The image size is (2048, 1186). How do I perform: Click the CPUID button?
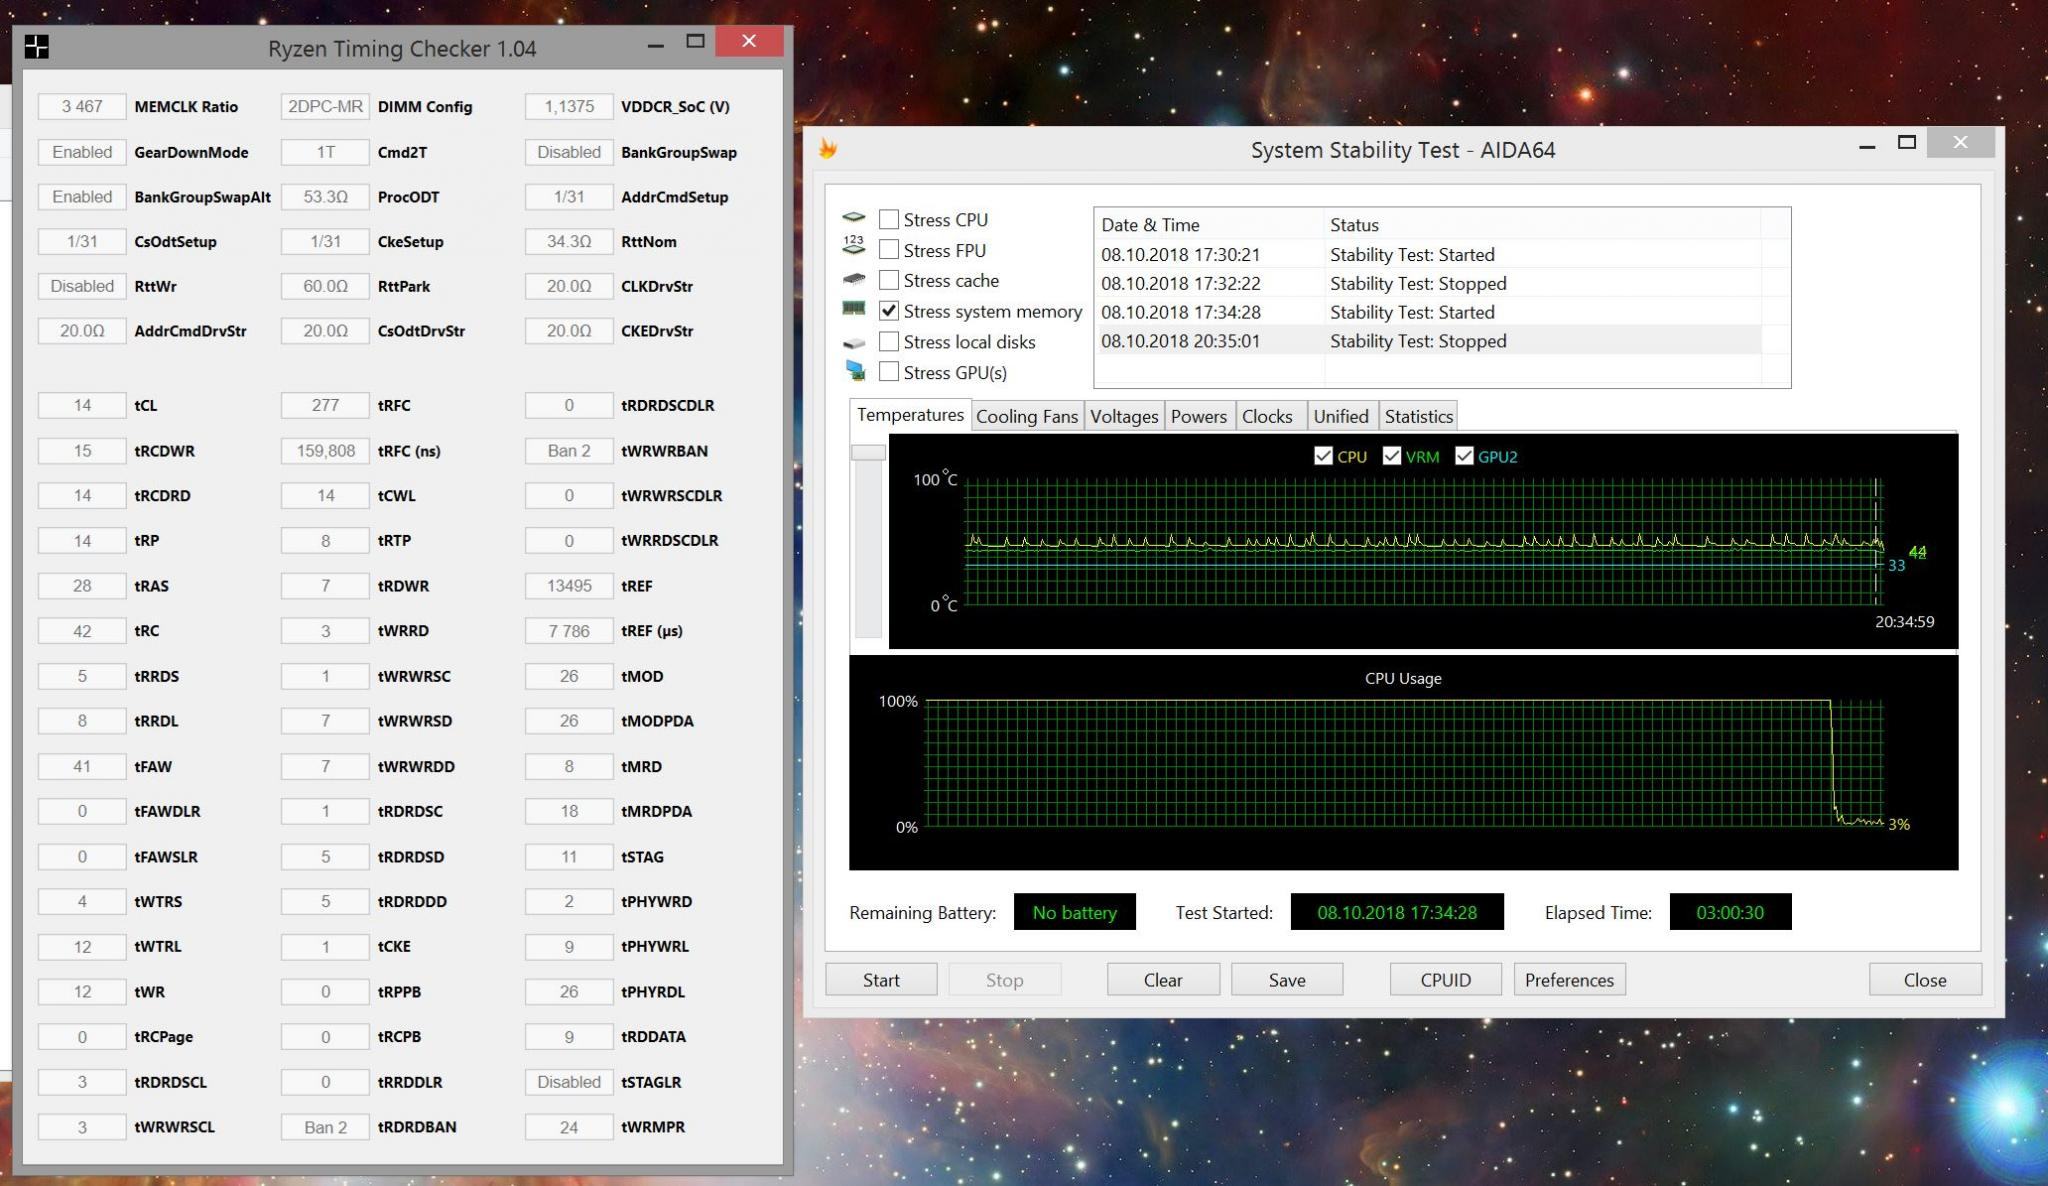1444,980
